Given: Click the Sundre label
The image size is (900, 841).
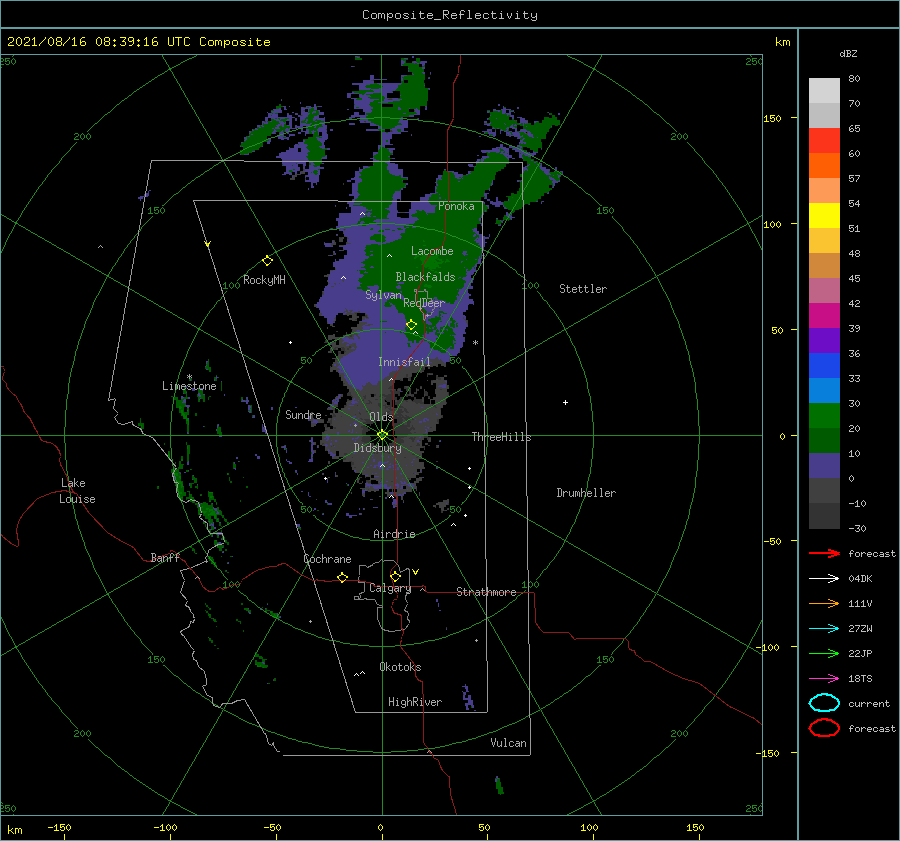Looking at the screenshot, I should 303,414.
